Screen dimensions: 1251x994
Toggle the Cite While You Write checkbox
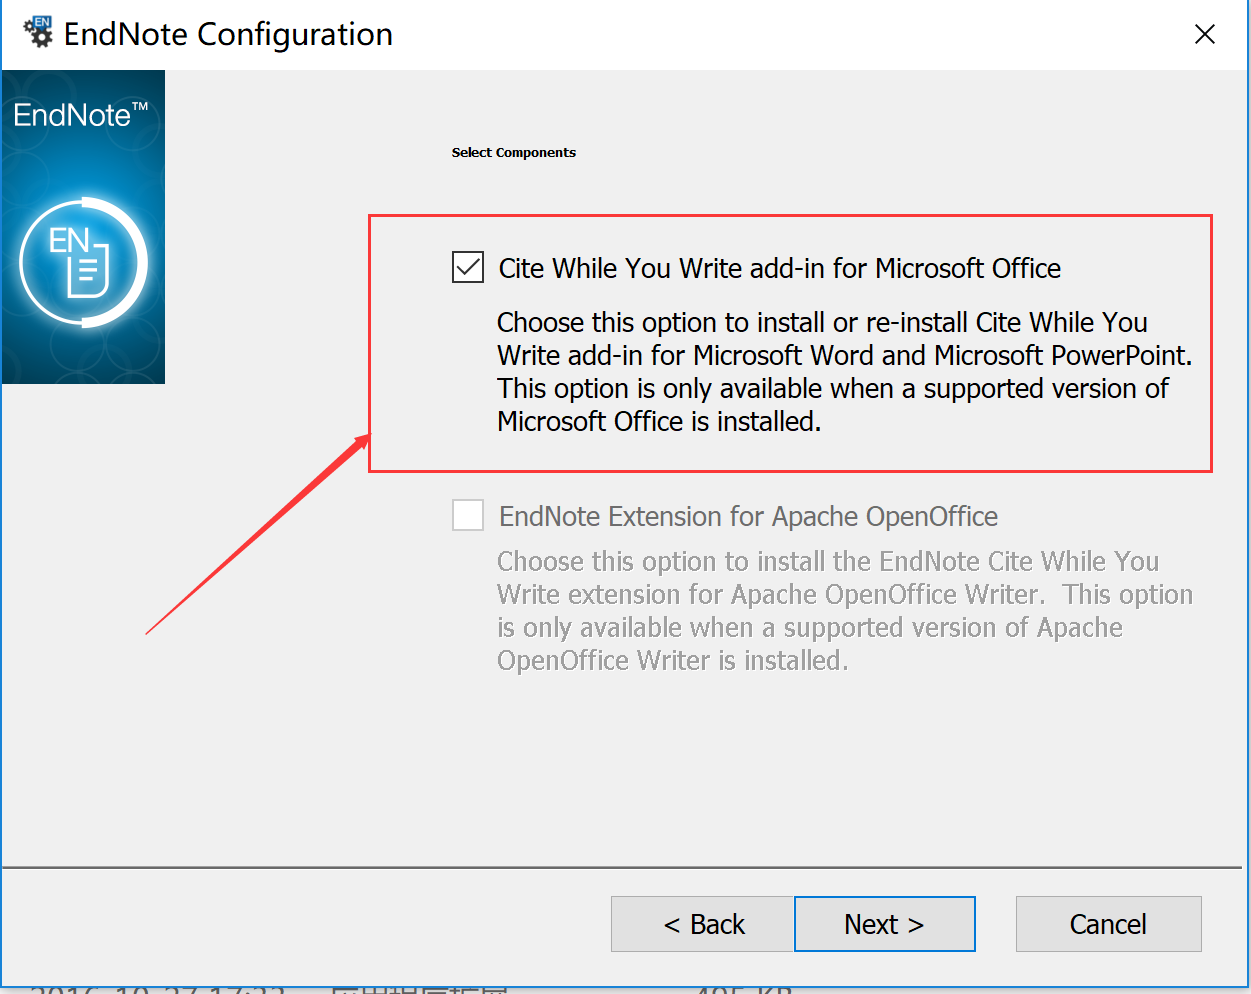(468, 267)
